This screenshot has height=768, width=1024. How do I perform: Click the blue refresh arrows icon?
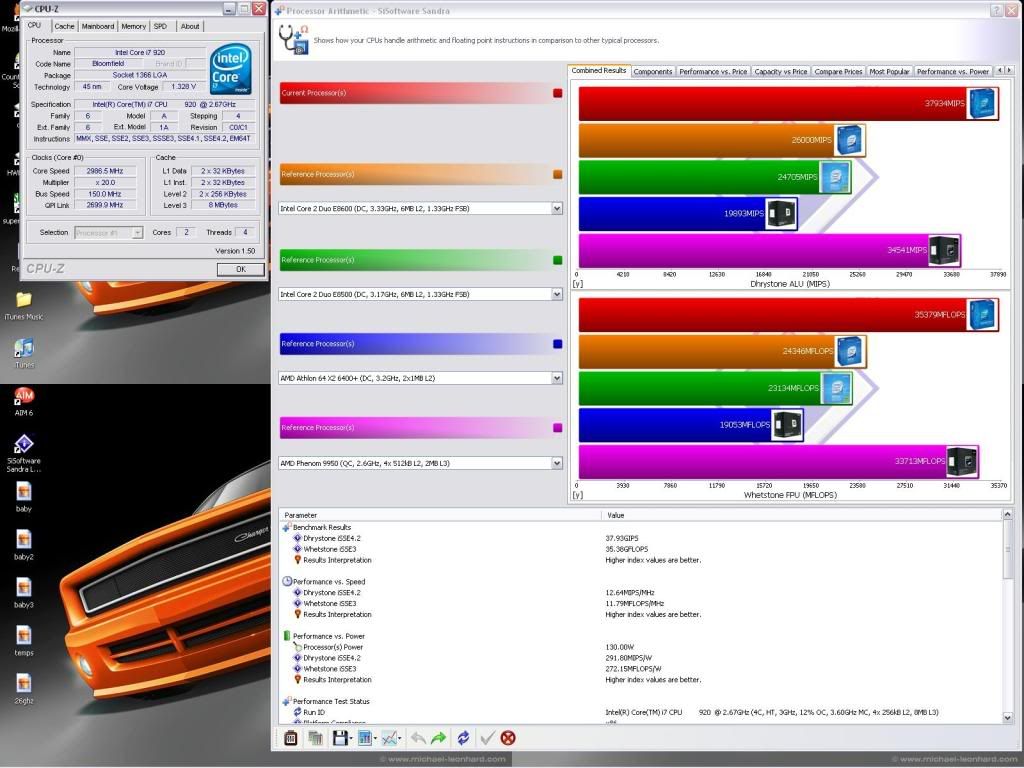(463, 738)
